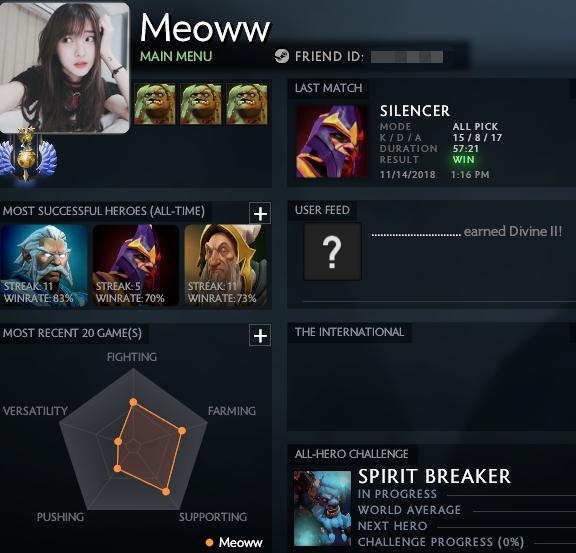Select the middle Pudge hero icon
576x553 pixels.
tap(201, 104)
